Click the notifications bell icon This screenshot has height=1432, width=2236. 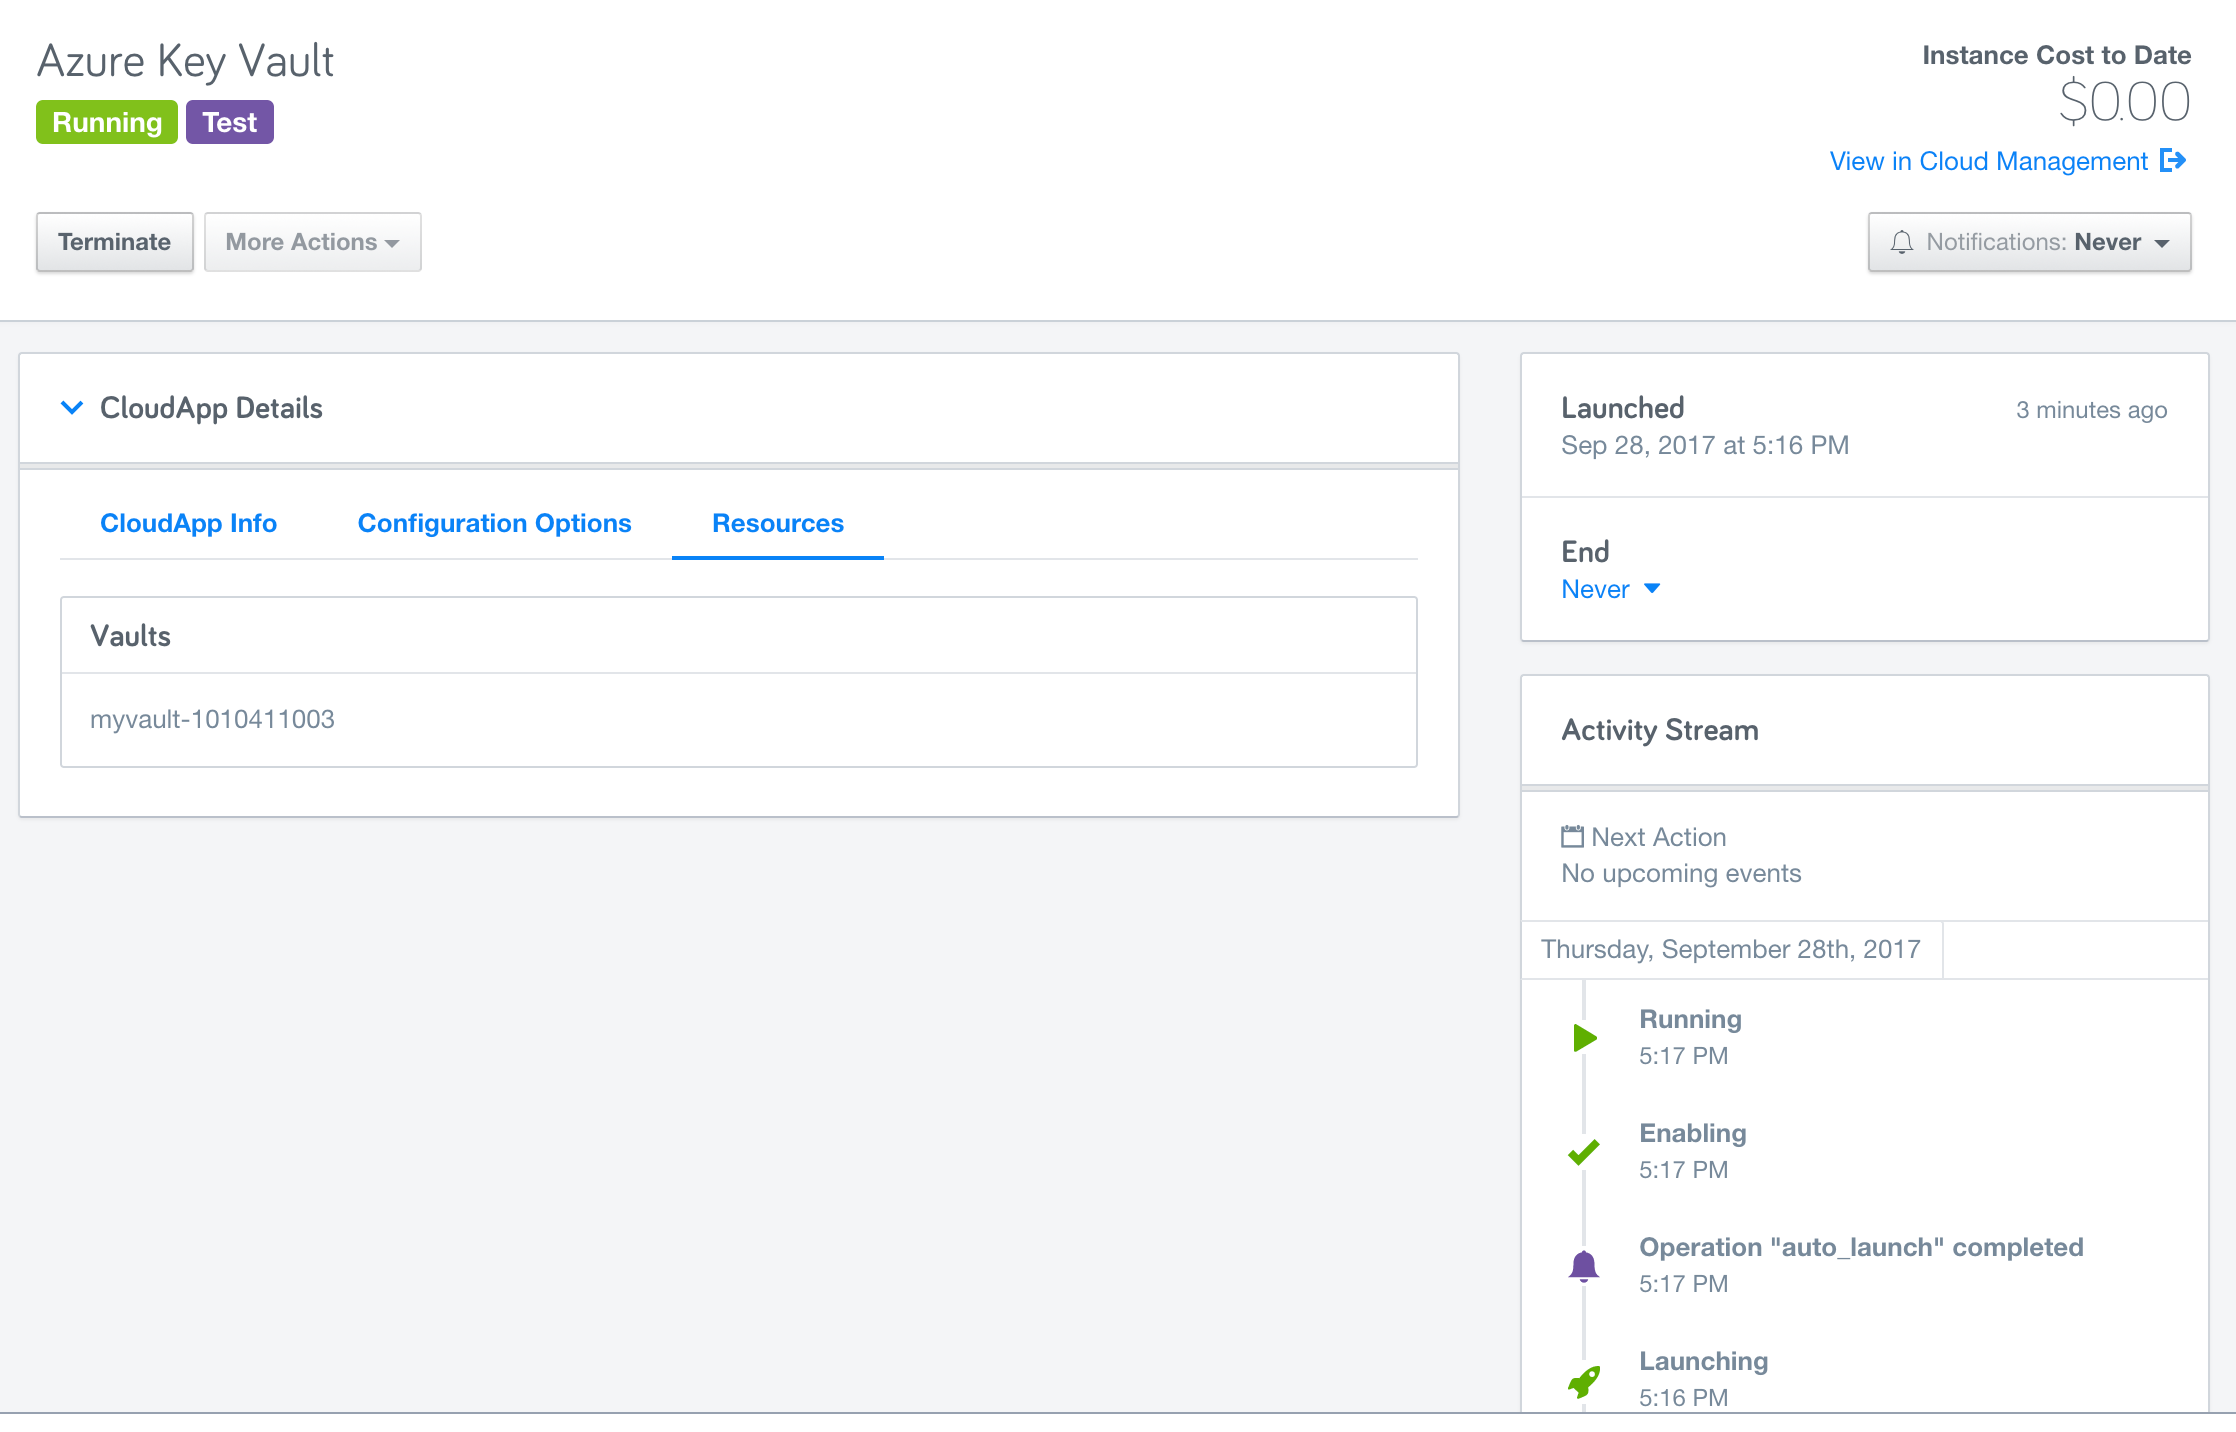point(1904,242)
